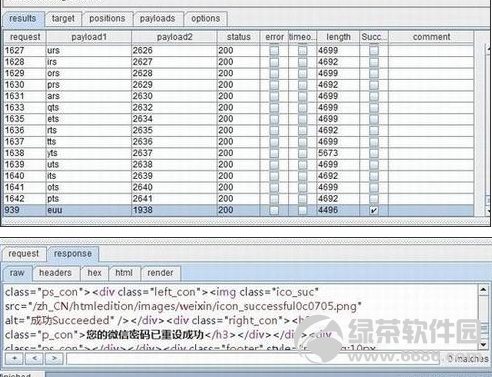Select length cell '4496'
This screenshot has height=377, width=492.
point(338,210)
